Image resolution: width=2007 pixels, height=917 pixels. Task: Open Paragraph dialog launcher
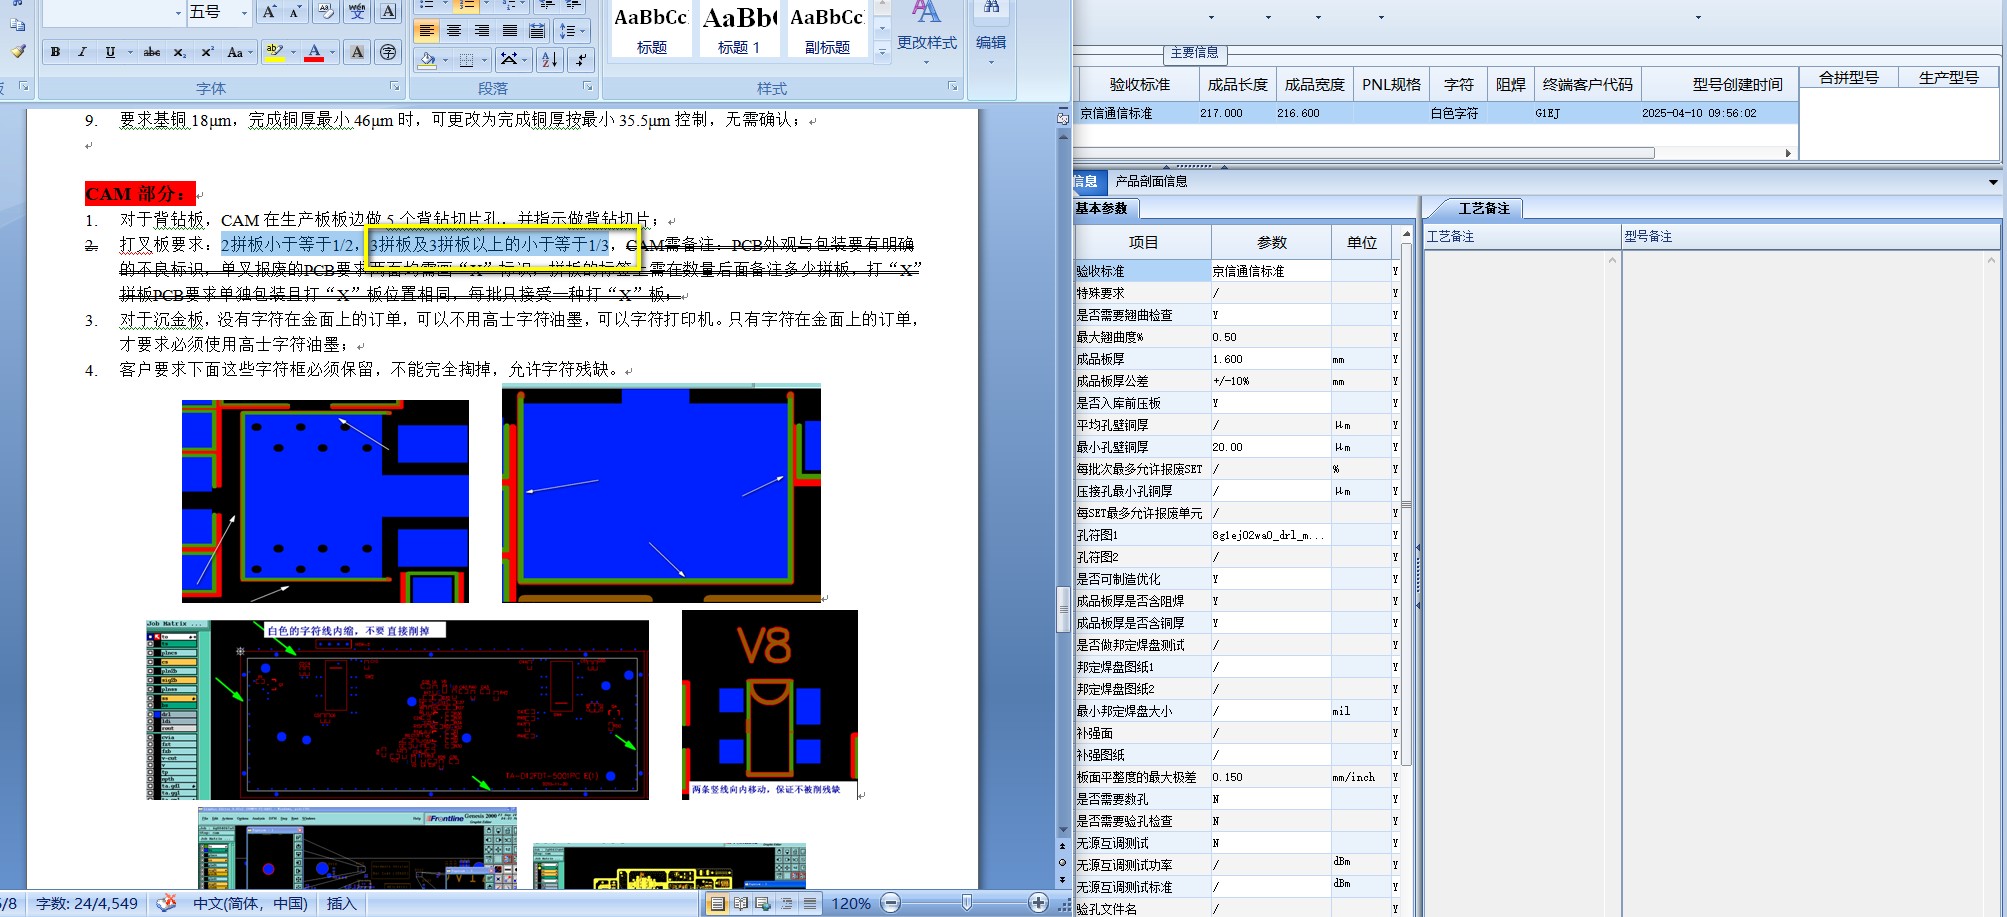tap(588, 87)
